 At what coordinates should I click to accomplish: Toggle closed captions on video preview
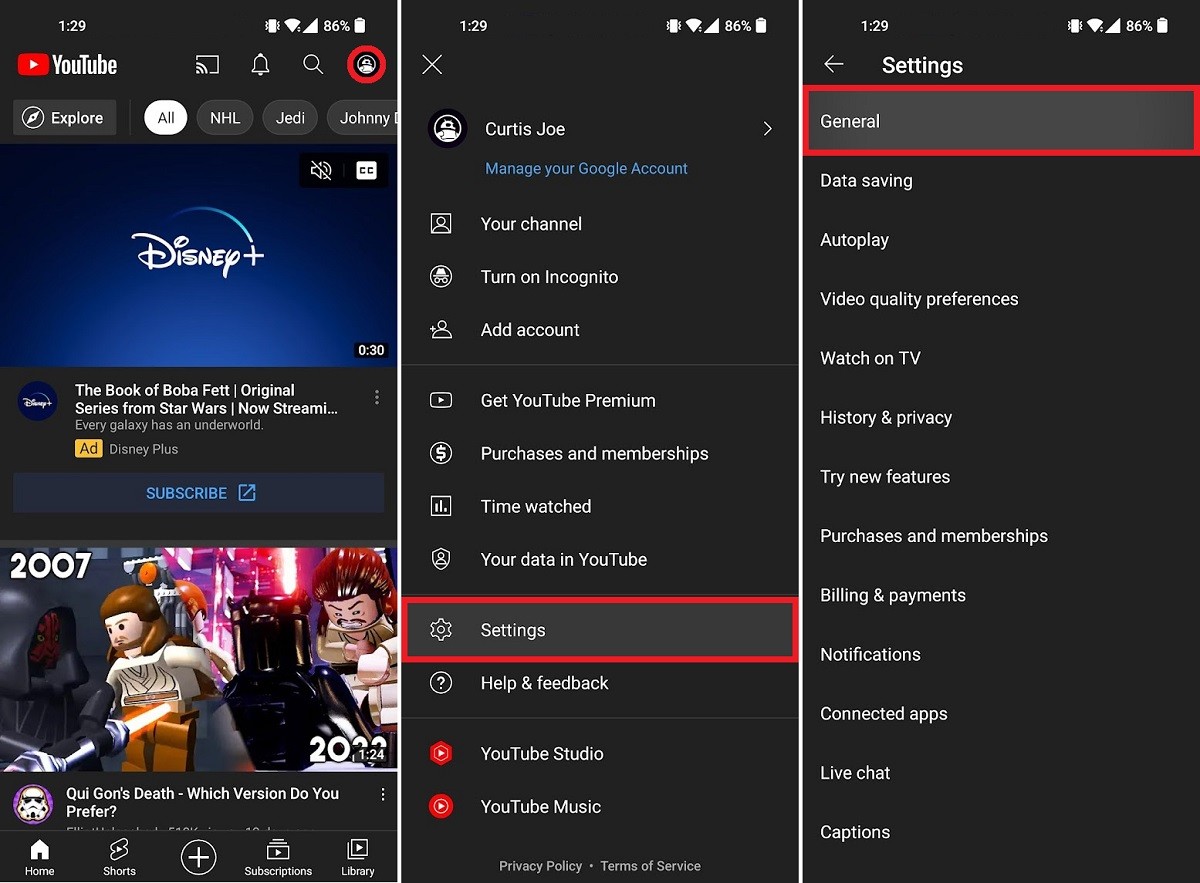pos(367,171)
